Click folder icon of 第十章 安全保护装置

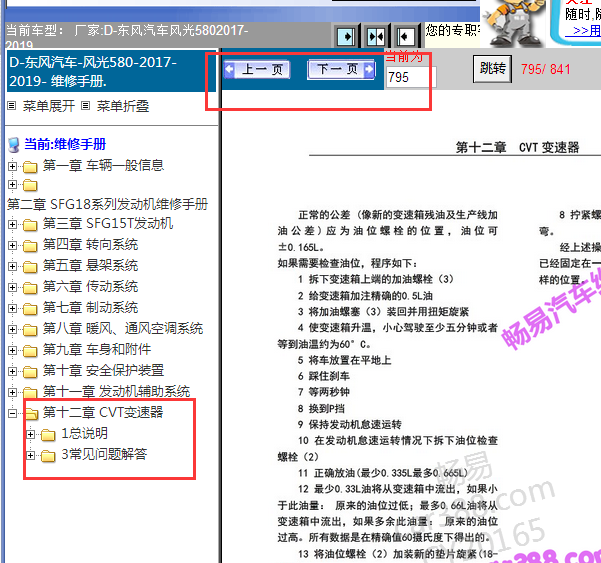pos(30,372)
